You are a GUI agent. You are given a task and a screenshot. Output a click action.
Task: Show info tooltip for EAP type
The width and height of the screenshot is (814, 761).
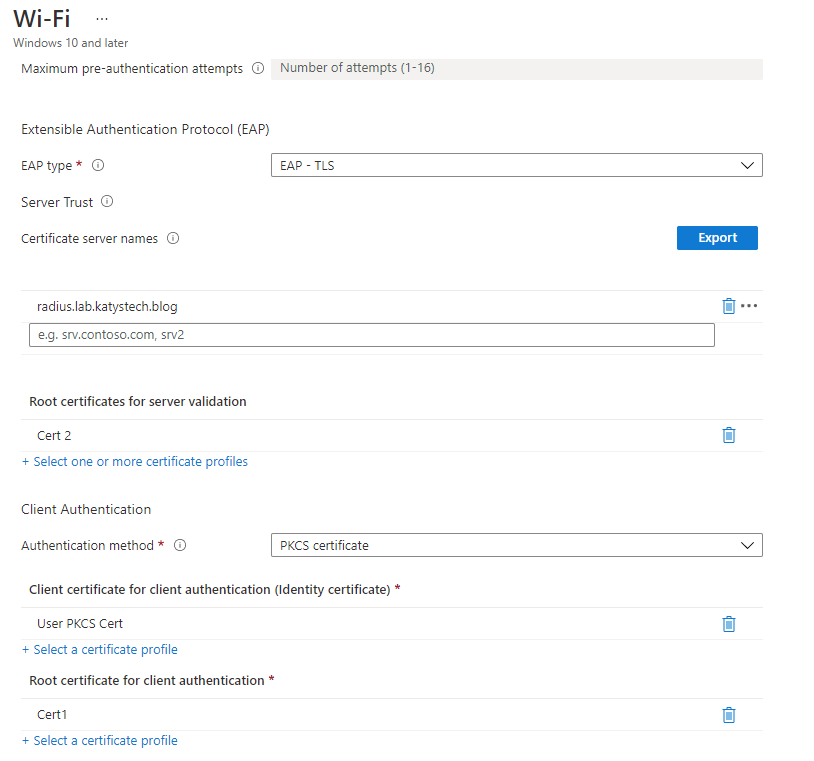click(98, 166)
